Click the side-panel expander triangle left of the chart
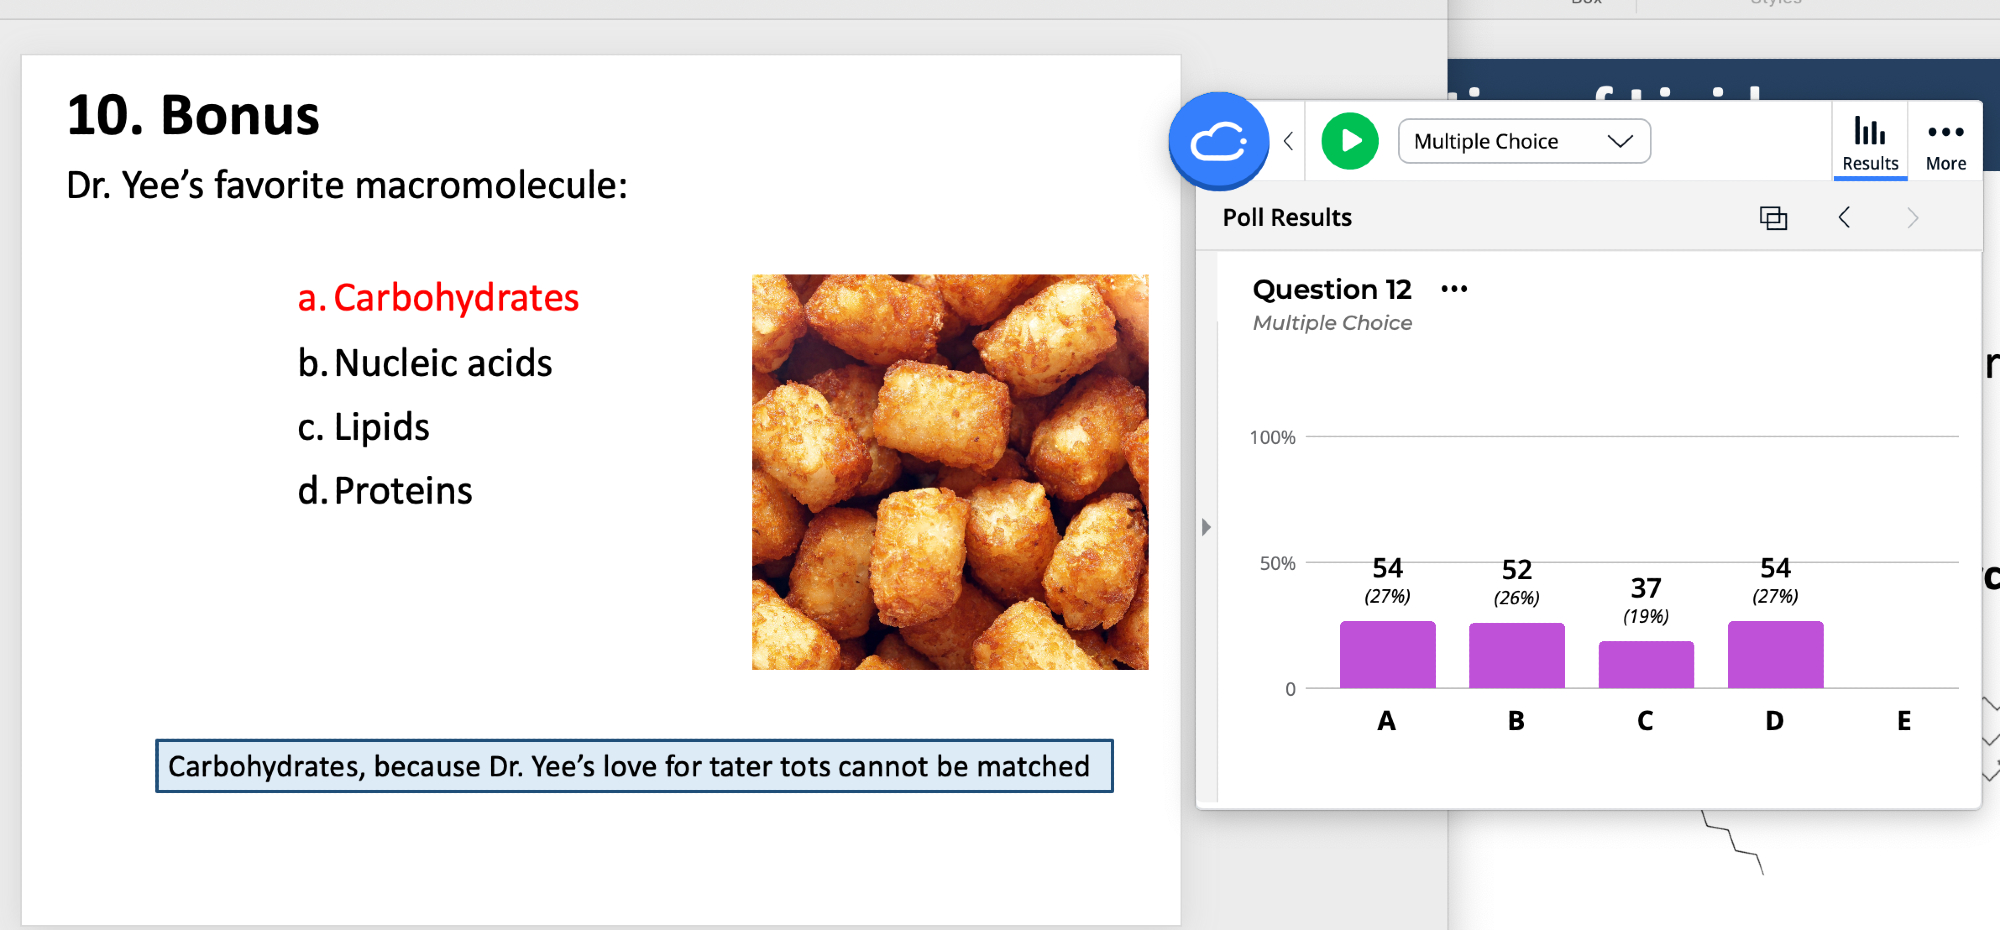 pyautogui.click(x=1206, y=527)
